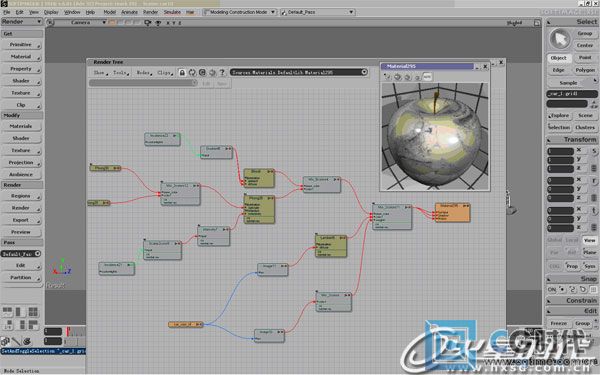The width and height of the screenshot is (600, 375).
Task: Open the Render Tree help question mark
Action: (222, 72)
